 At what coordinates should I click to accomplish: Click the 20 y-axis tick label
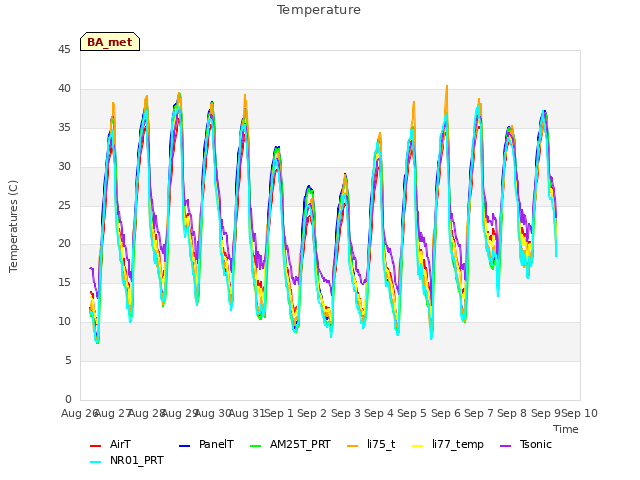coord(64,243)
